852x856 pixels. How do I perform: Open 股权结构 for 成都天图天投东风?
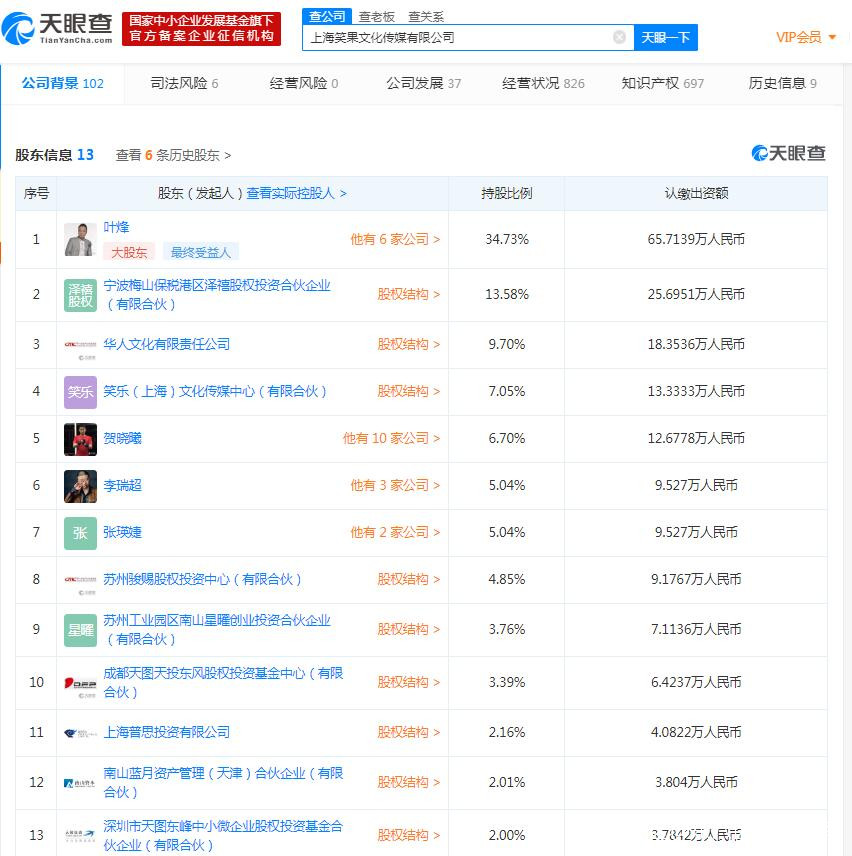coord(408,682)
